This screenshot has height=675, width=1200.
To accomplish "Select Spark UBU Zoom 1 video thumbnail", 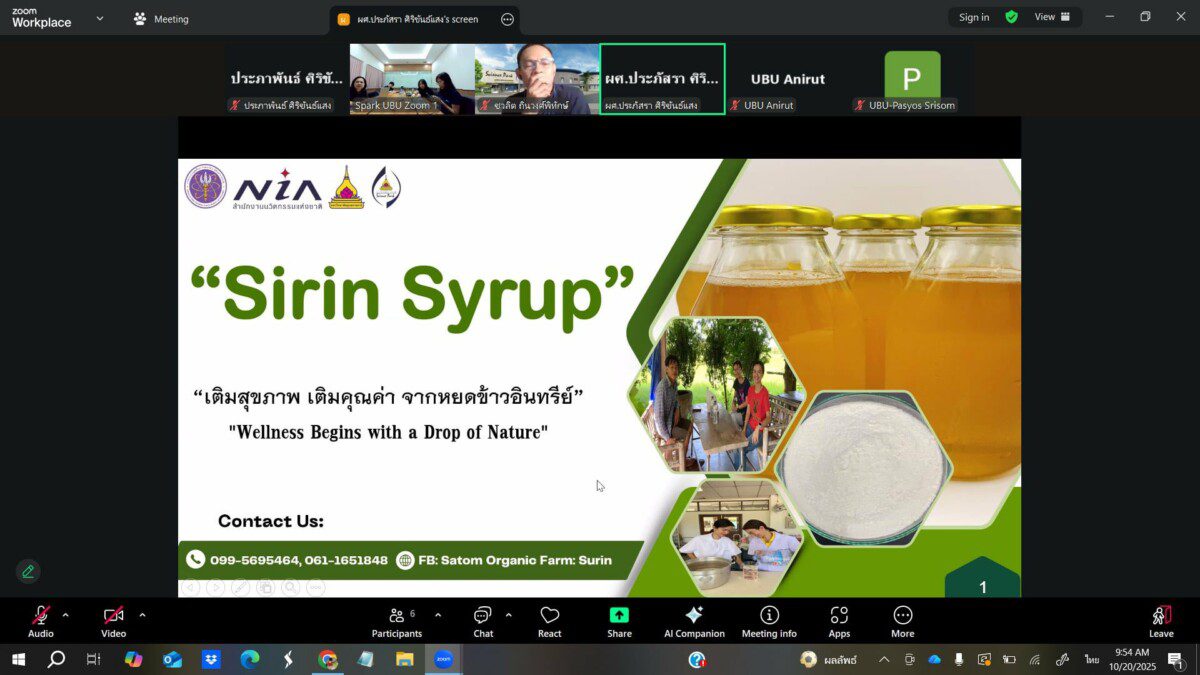I will pos(412,79).
